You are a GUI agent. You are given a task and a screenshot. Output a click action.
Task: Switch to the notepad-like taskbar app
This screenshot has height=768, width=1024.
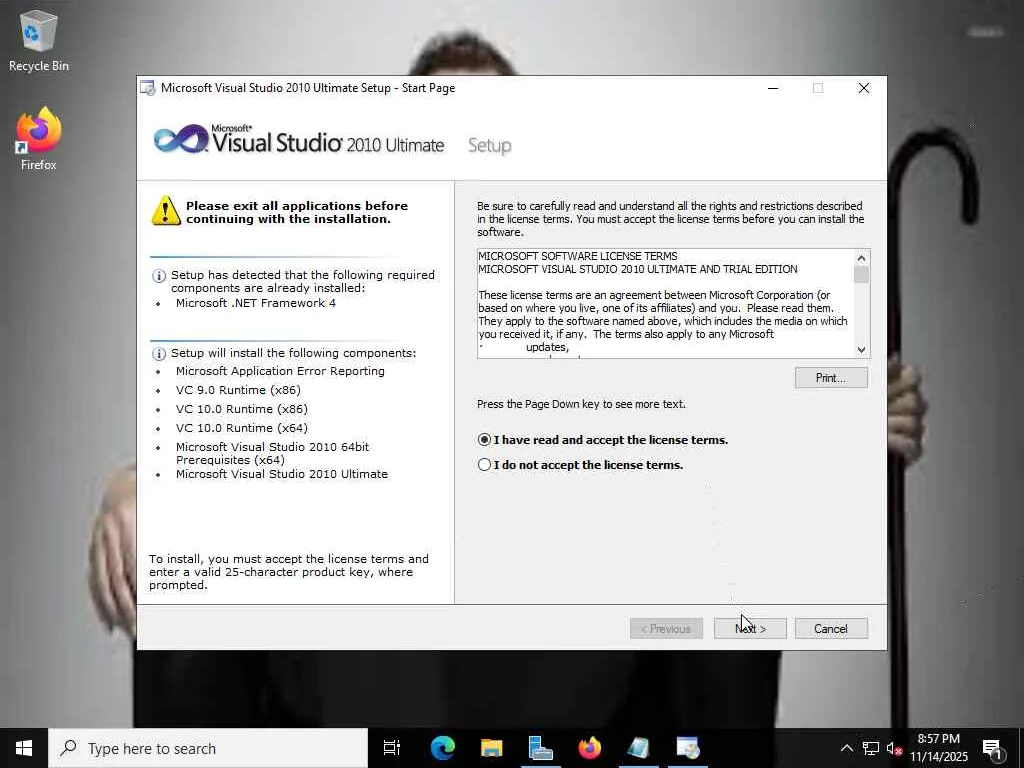click(x=638, y=748)
